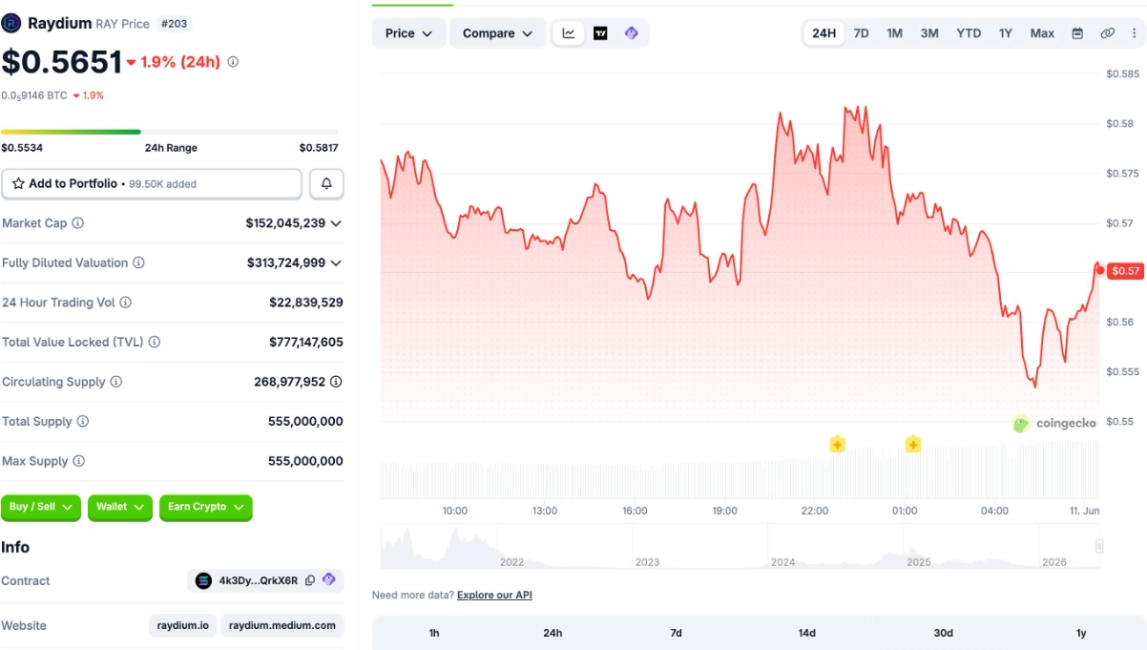1147x650 pixels.
Task: Select the 1Y chart range
Action: click(1006, 33)
